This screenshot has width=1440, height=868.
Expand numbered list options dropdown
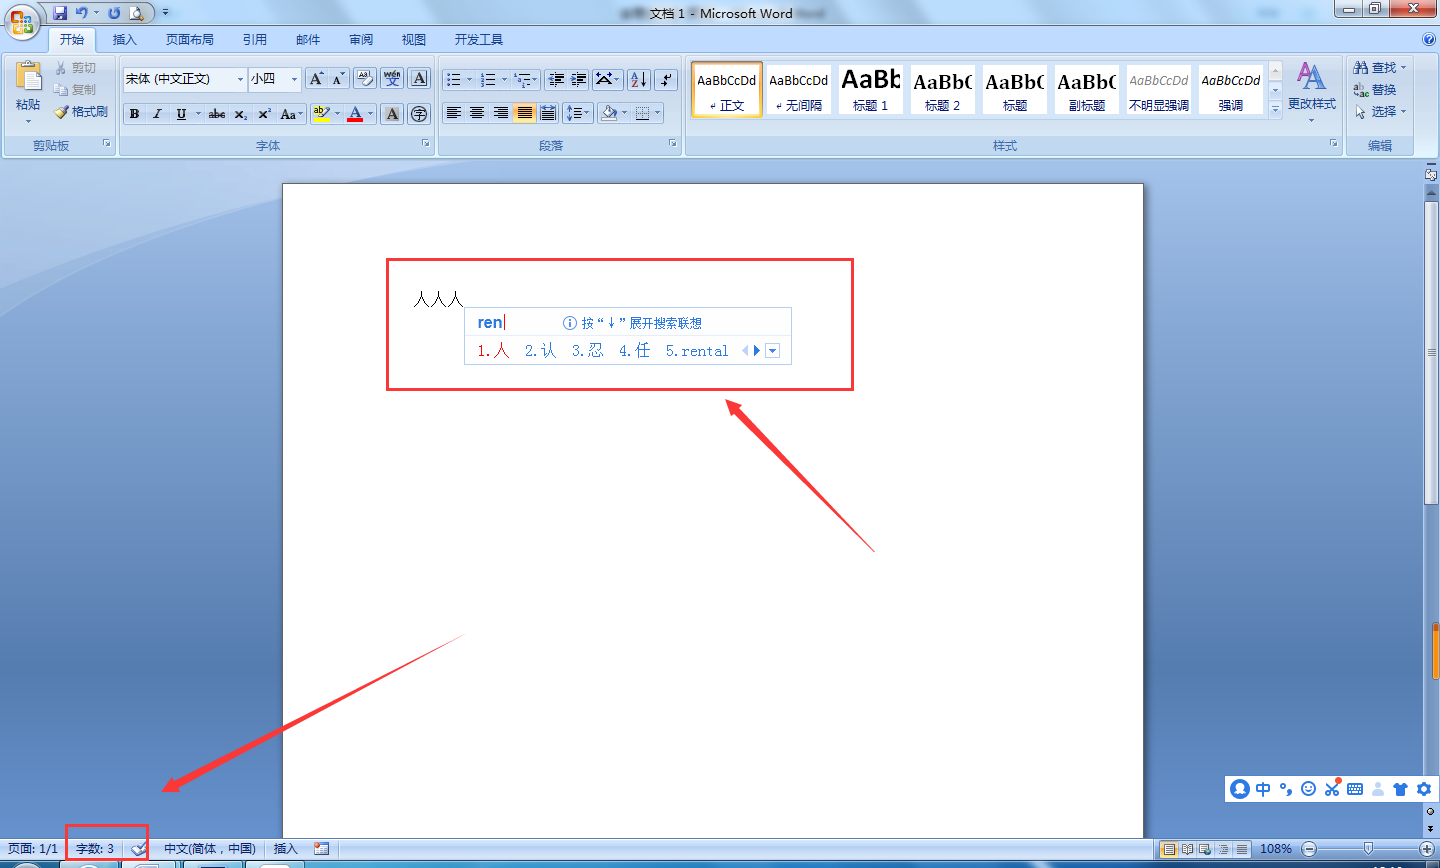point(504,80)
